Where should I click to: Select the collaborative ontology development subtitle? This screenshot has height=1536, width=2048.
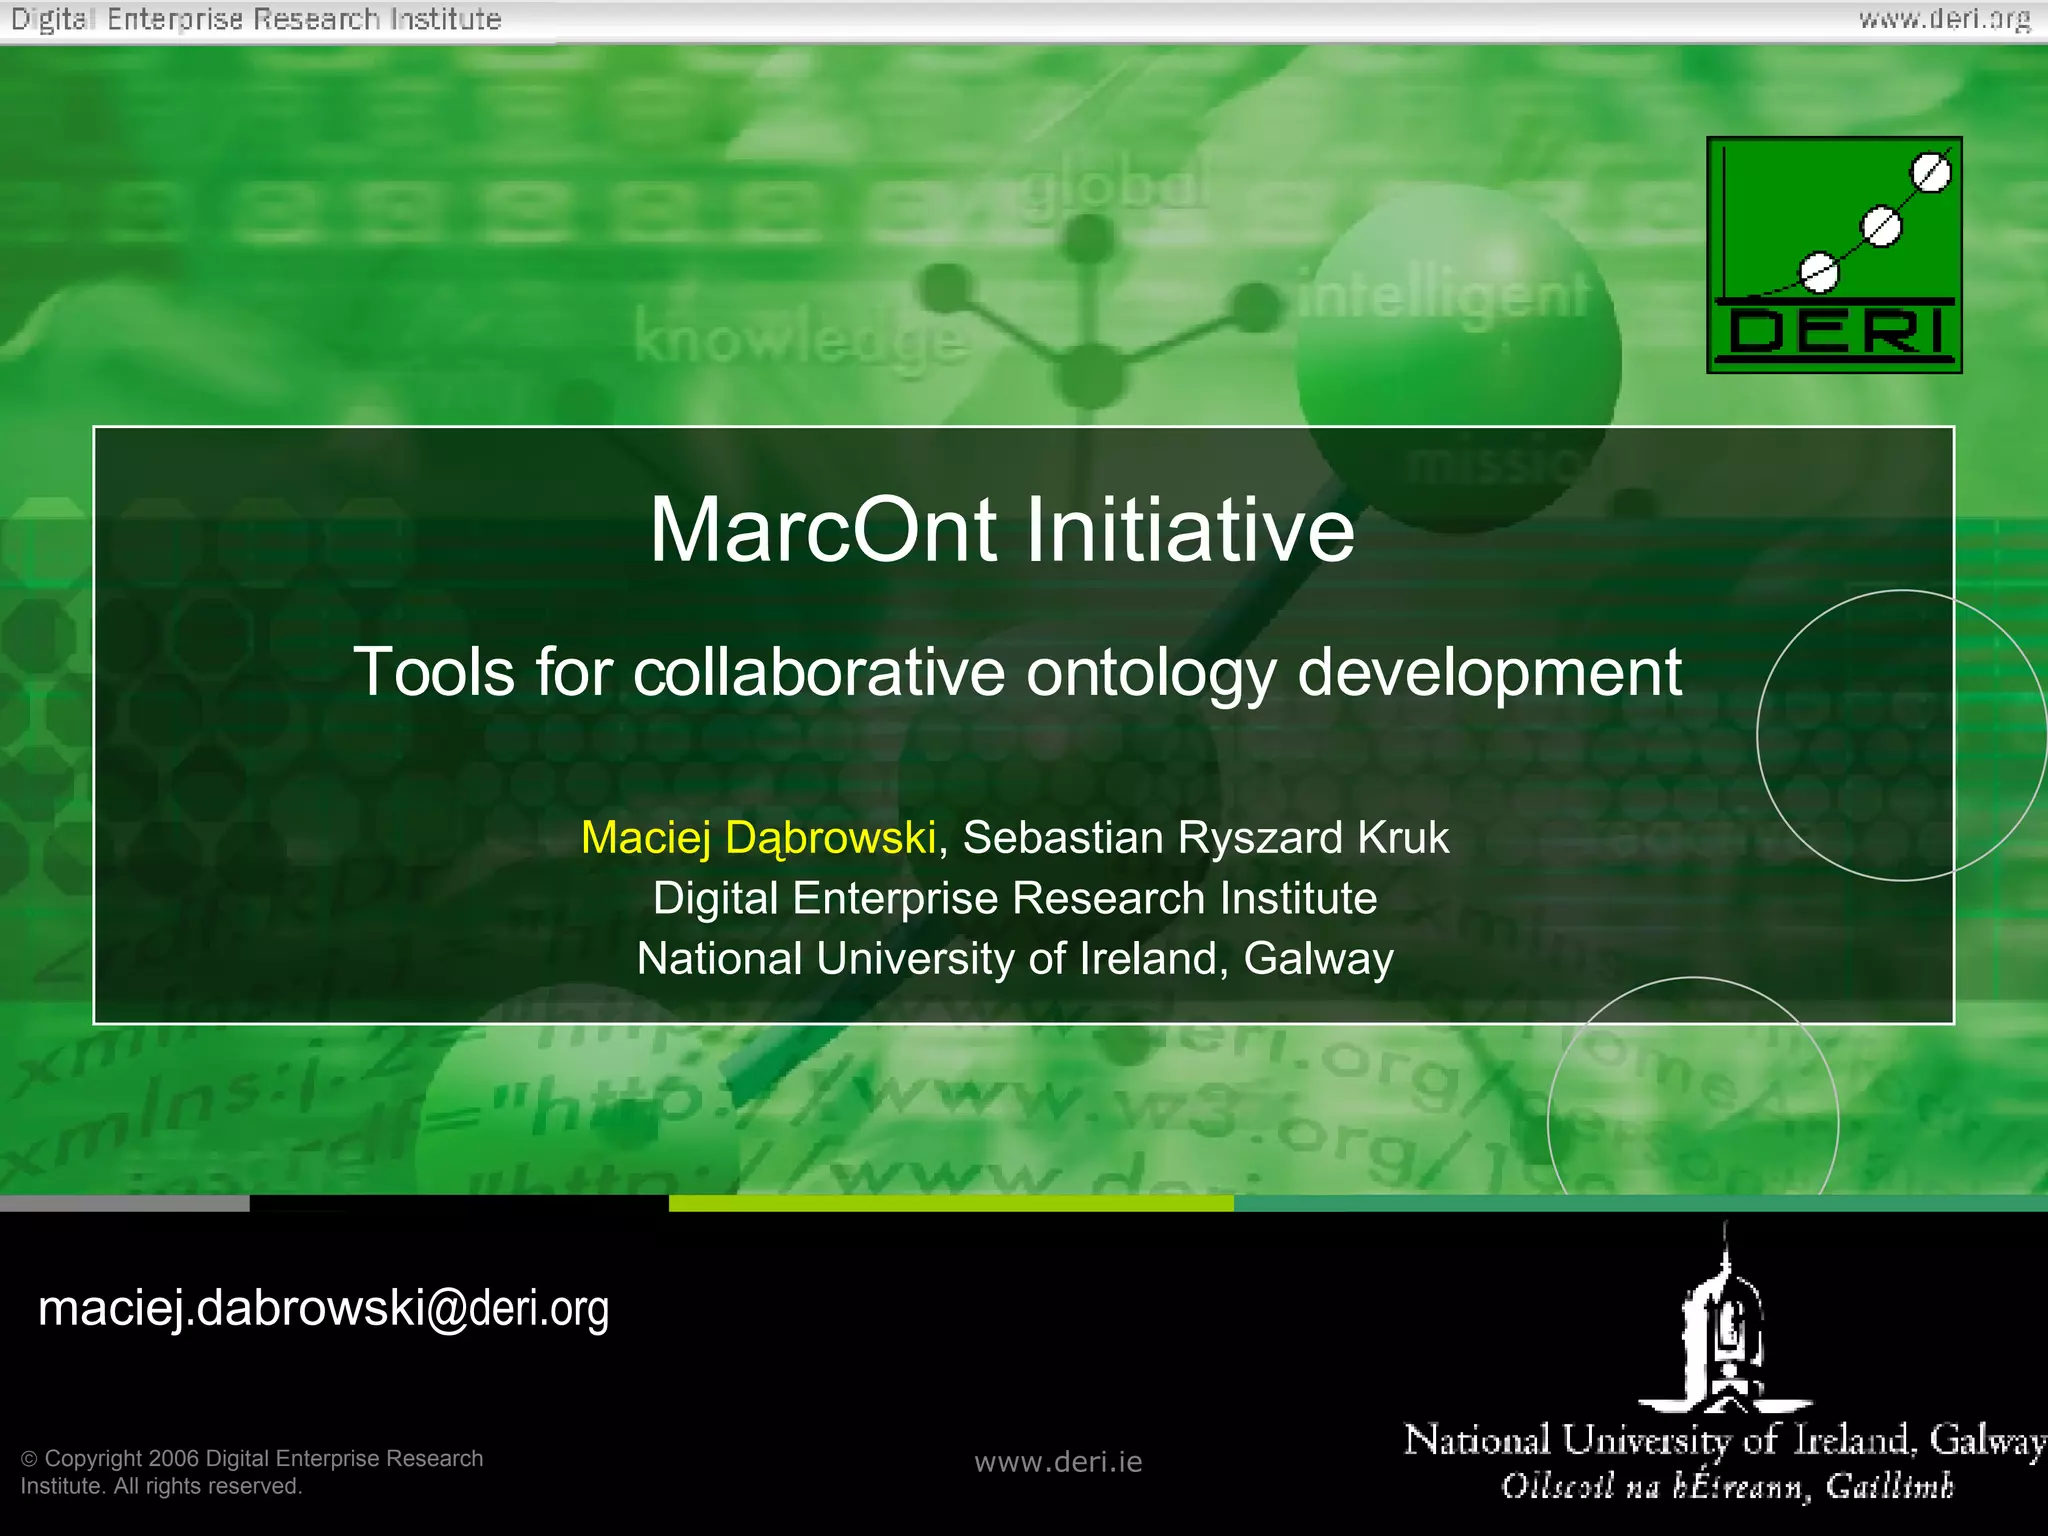pyautogui.click(x=1017, y=672)
